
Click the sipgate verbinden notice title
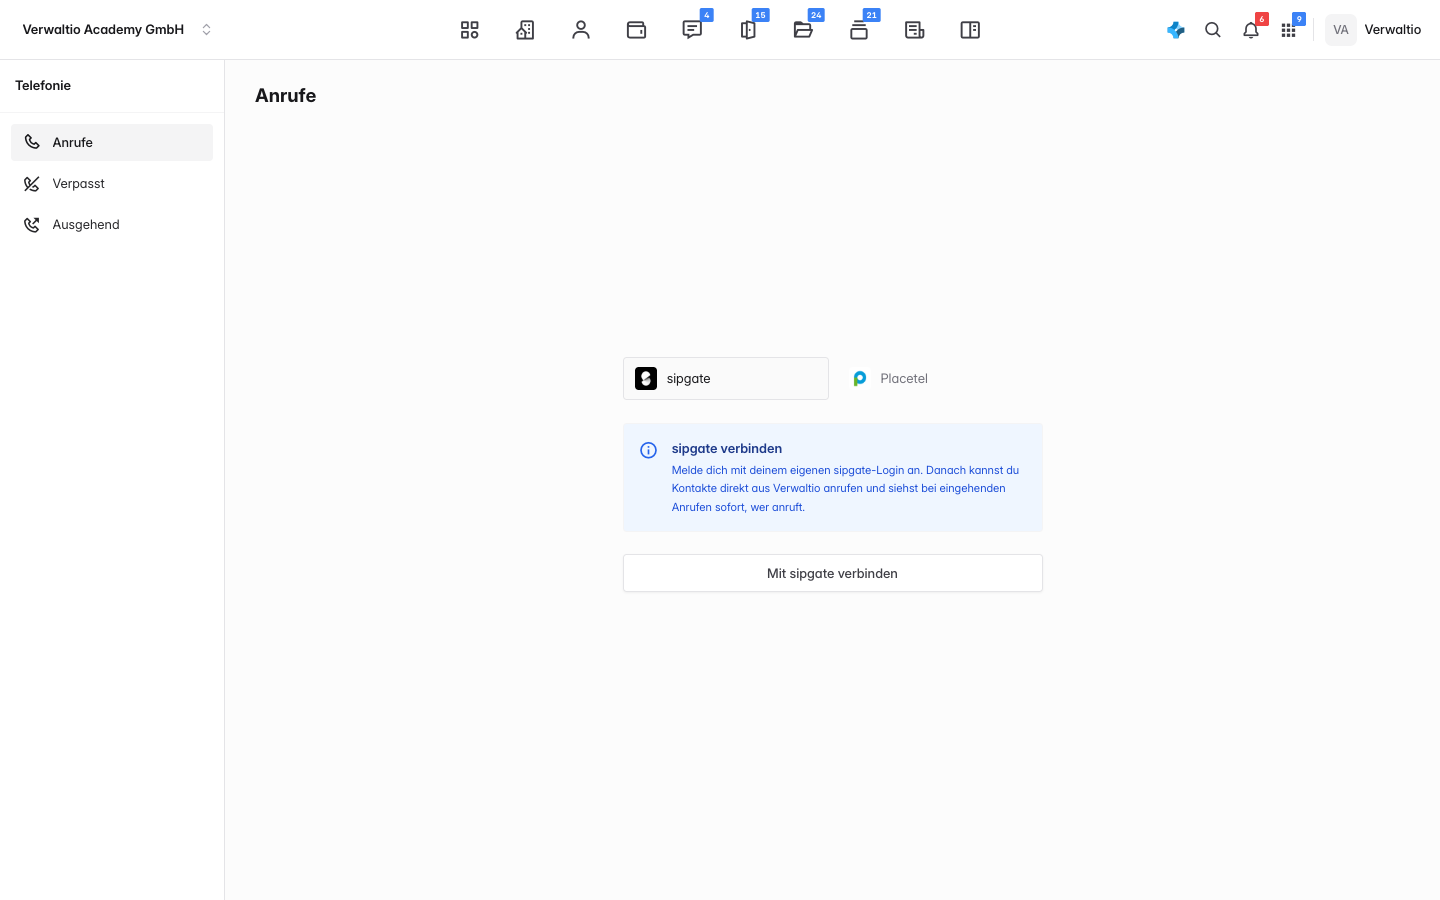pos(727,449)
